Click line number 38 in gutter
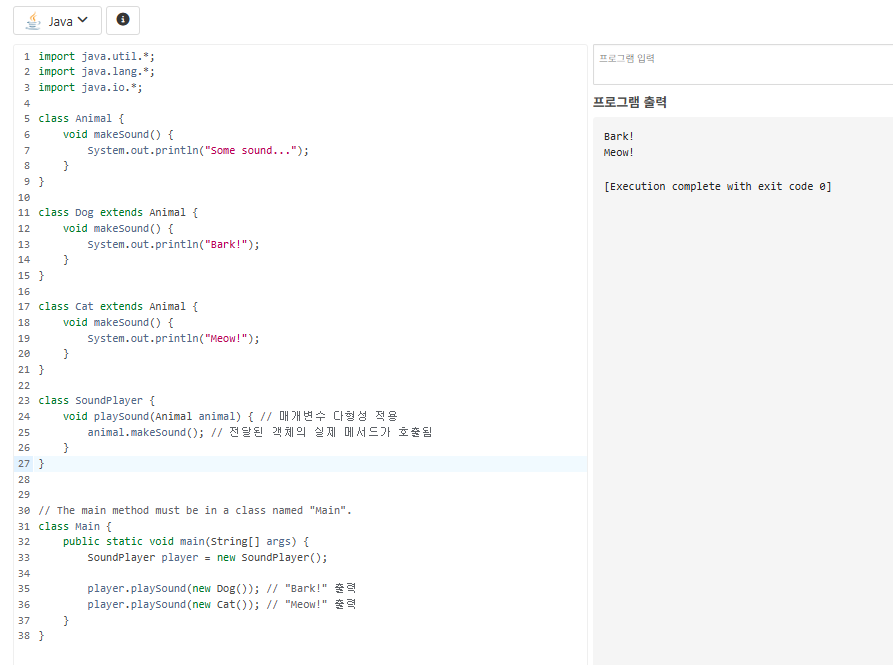The width and height of the screenshot is (893, 665). [x=24, y=635]
